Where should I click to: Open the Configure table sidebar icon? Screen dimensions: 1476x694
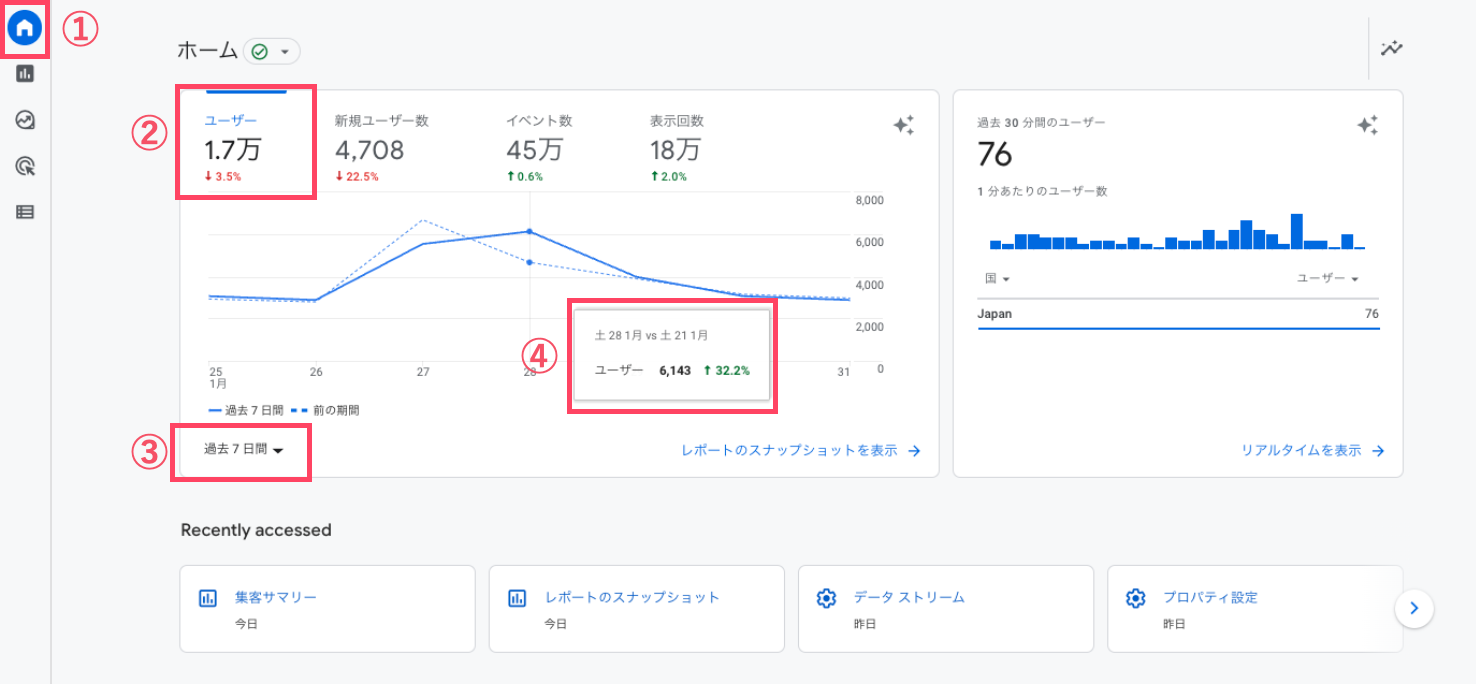pyautogui.click(x=25, y=212)
